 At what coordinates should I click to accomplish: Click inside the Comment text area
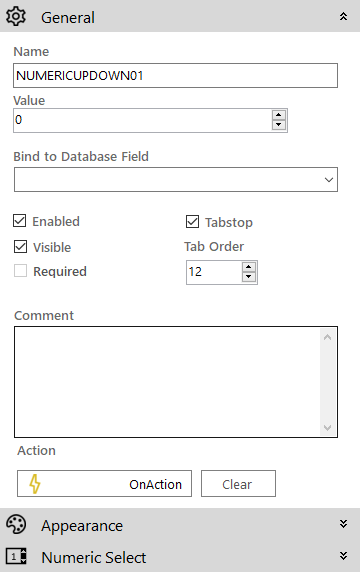click(167, 382)
